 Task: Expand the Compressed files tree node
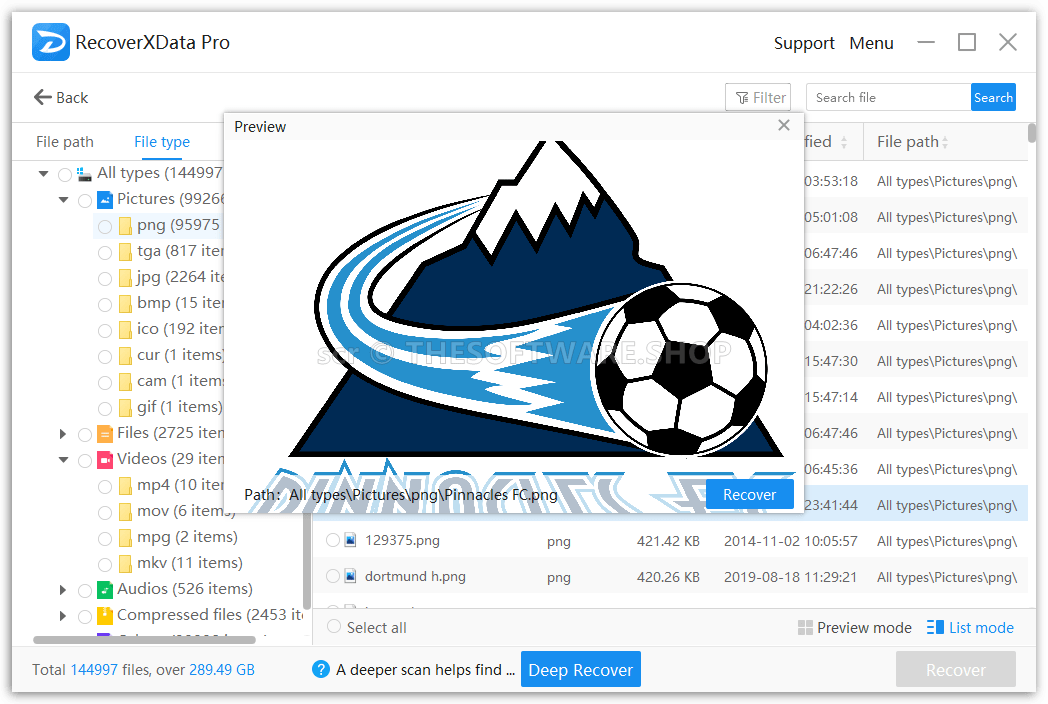click(x=63, y=616)
